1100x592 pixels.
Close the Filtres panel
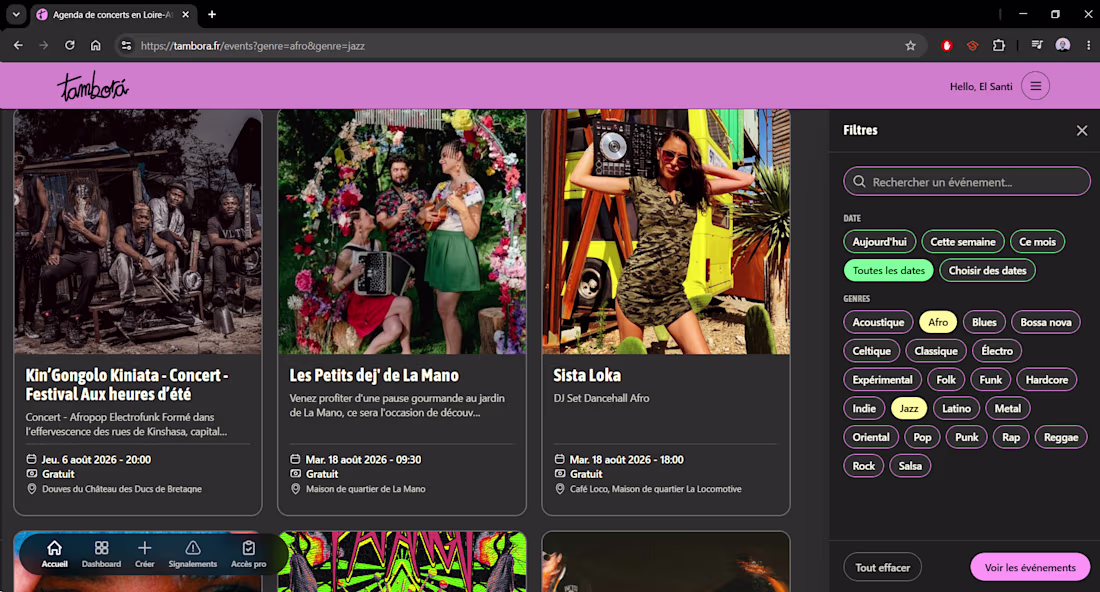click(1082, 130)
